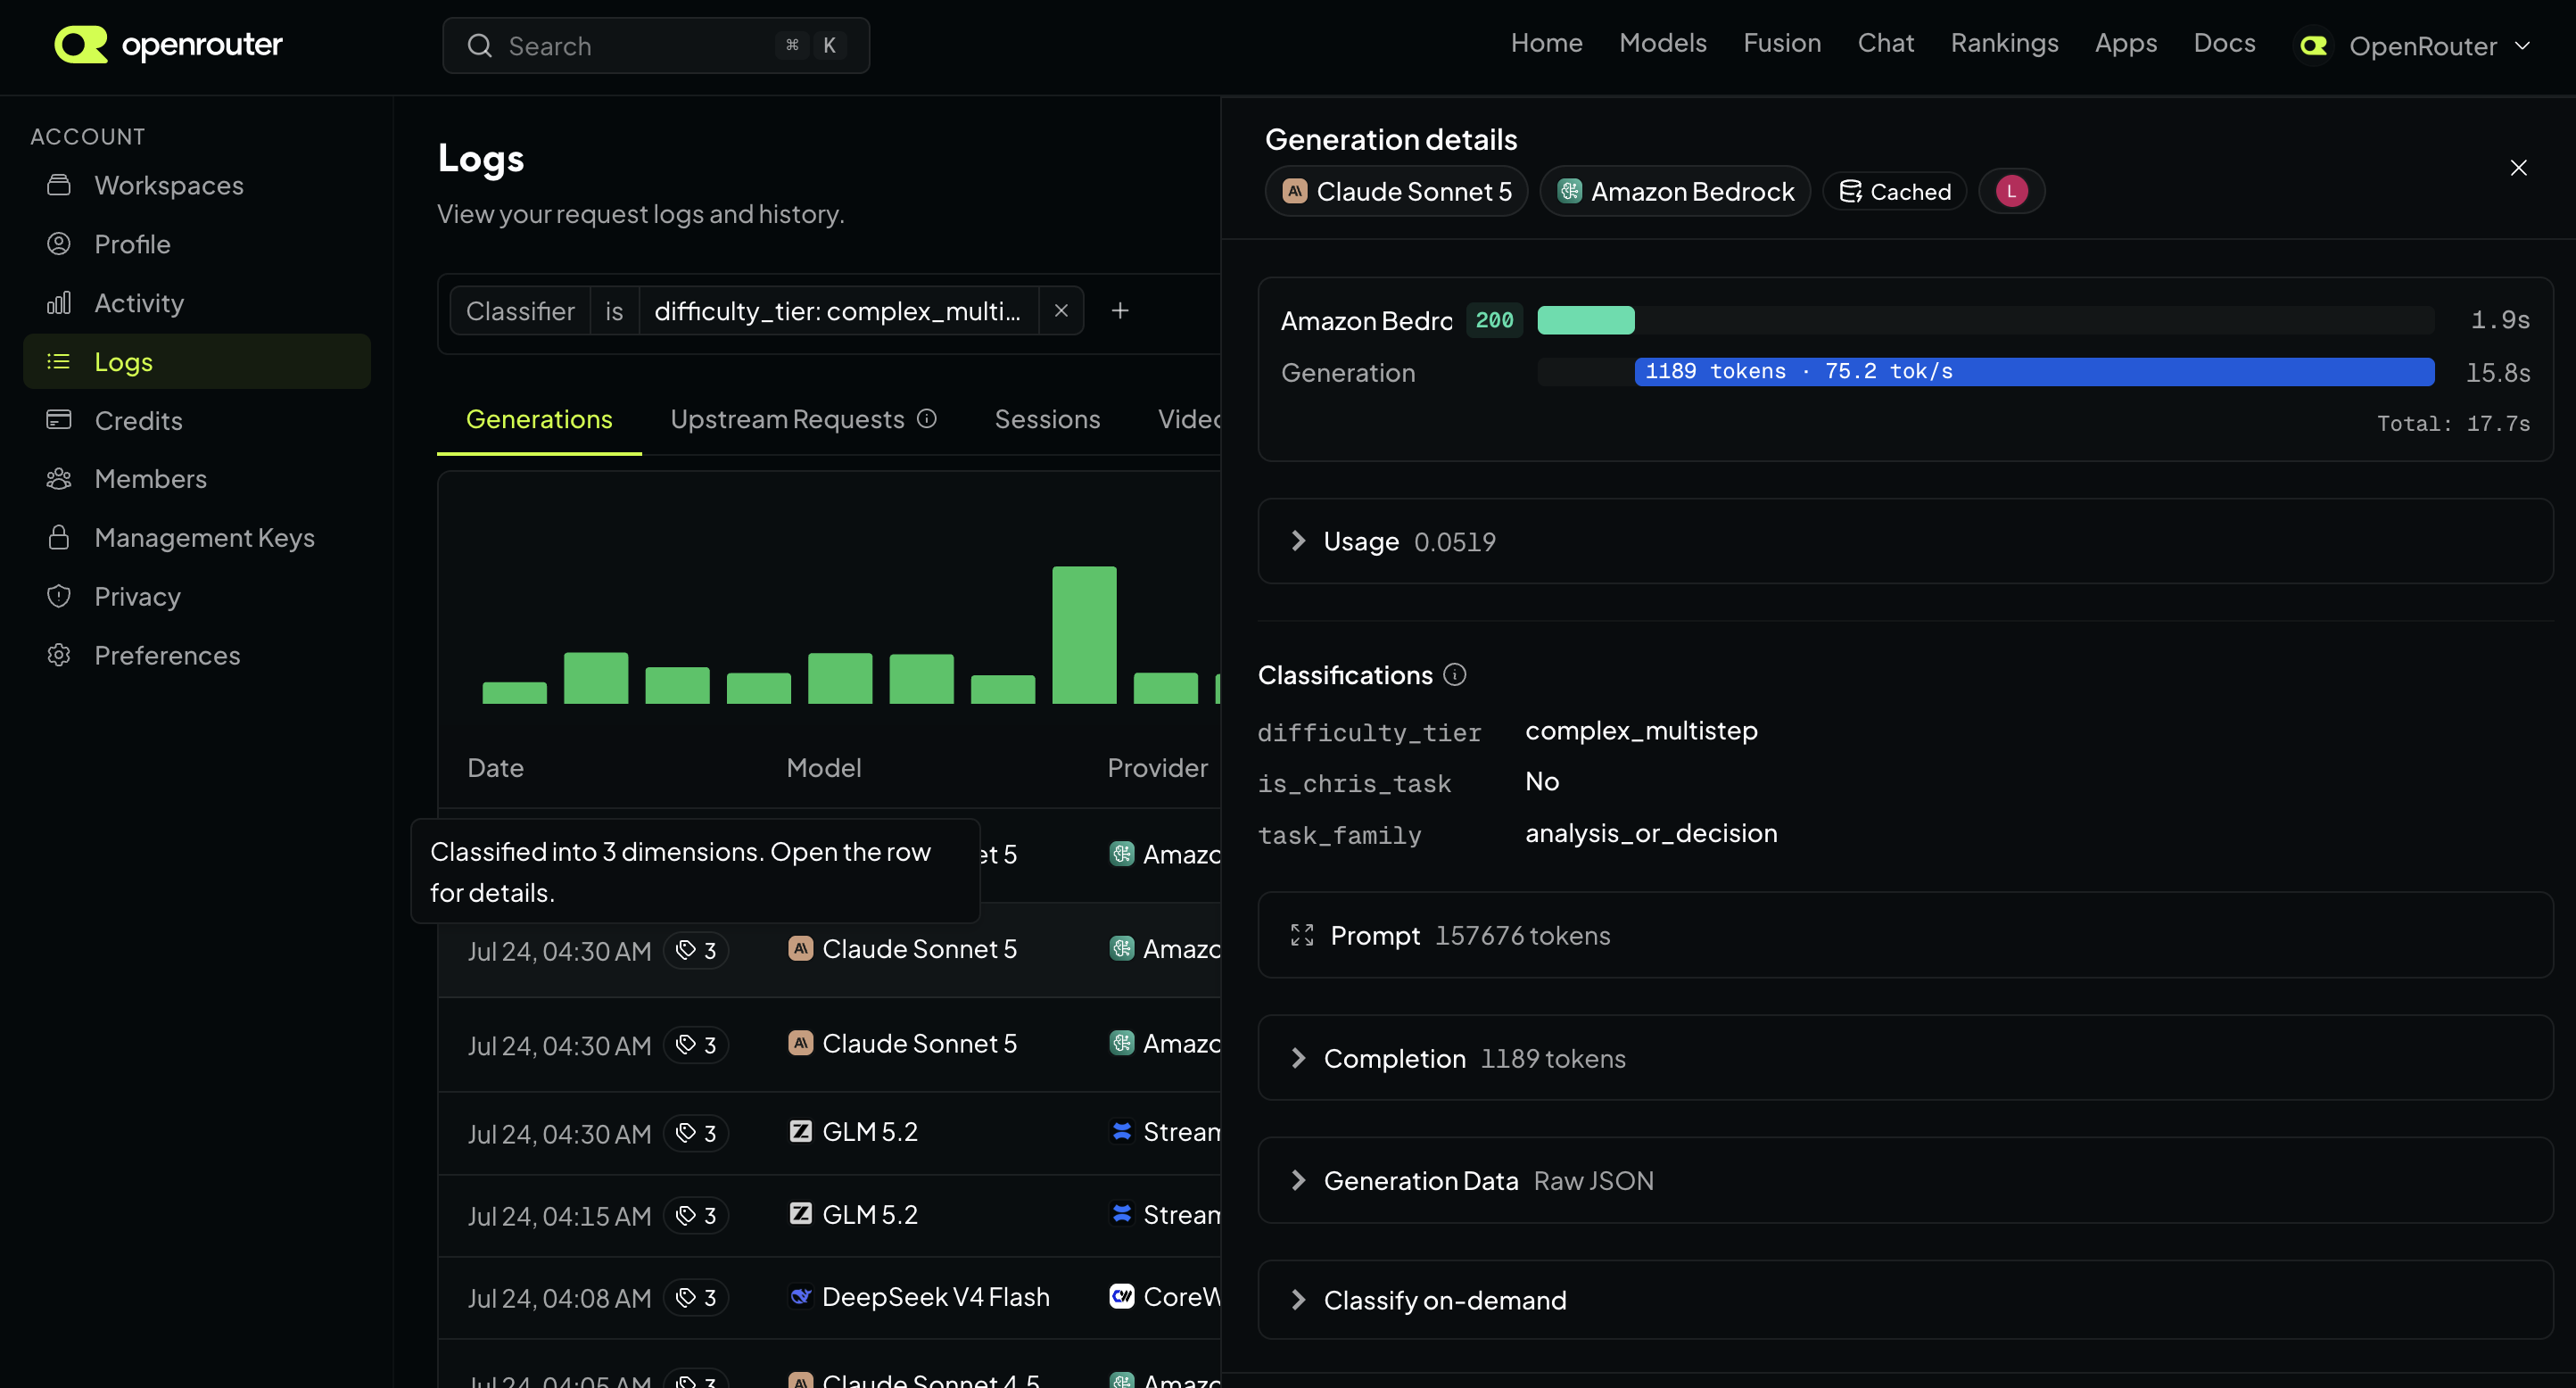The height and width of the screenshot is (1388, 2576).
Task: Change the filter operator 'is'
Action: pos(614,311)
